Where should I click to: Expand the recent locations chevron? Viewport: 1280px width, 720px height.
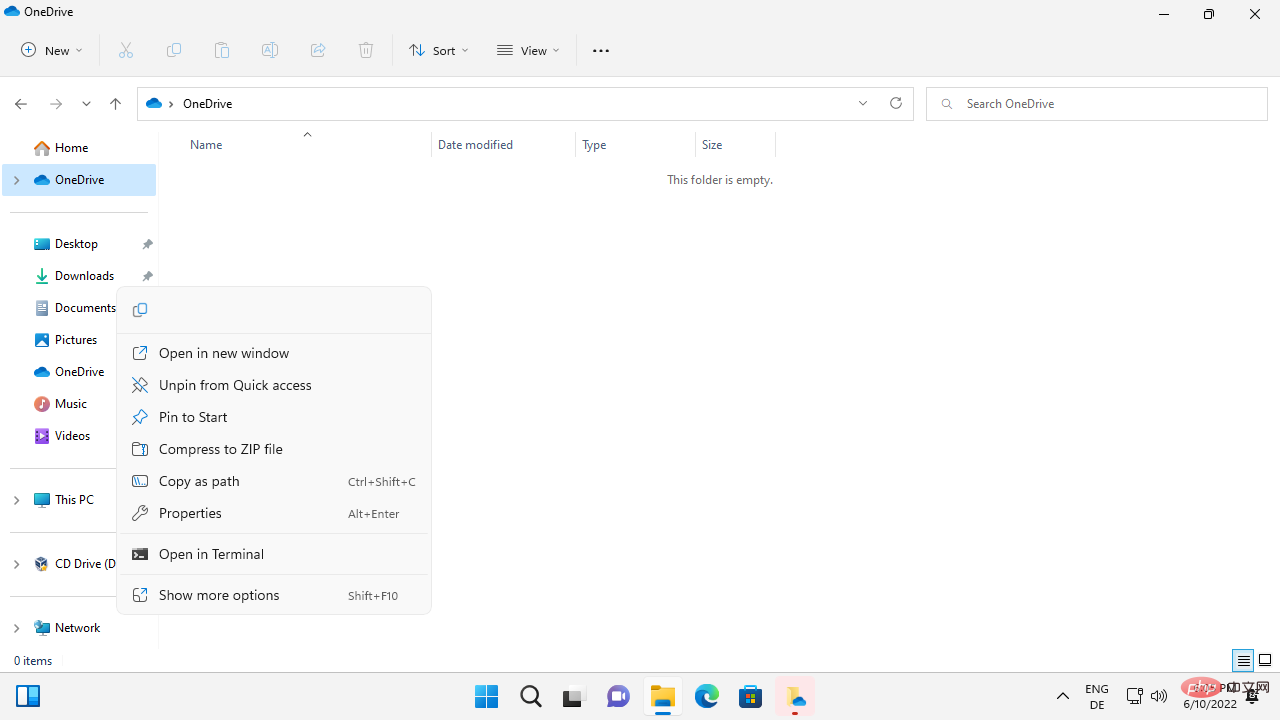click(86, 104)
